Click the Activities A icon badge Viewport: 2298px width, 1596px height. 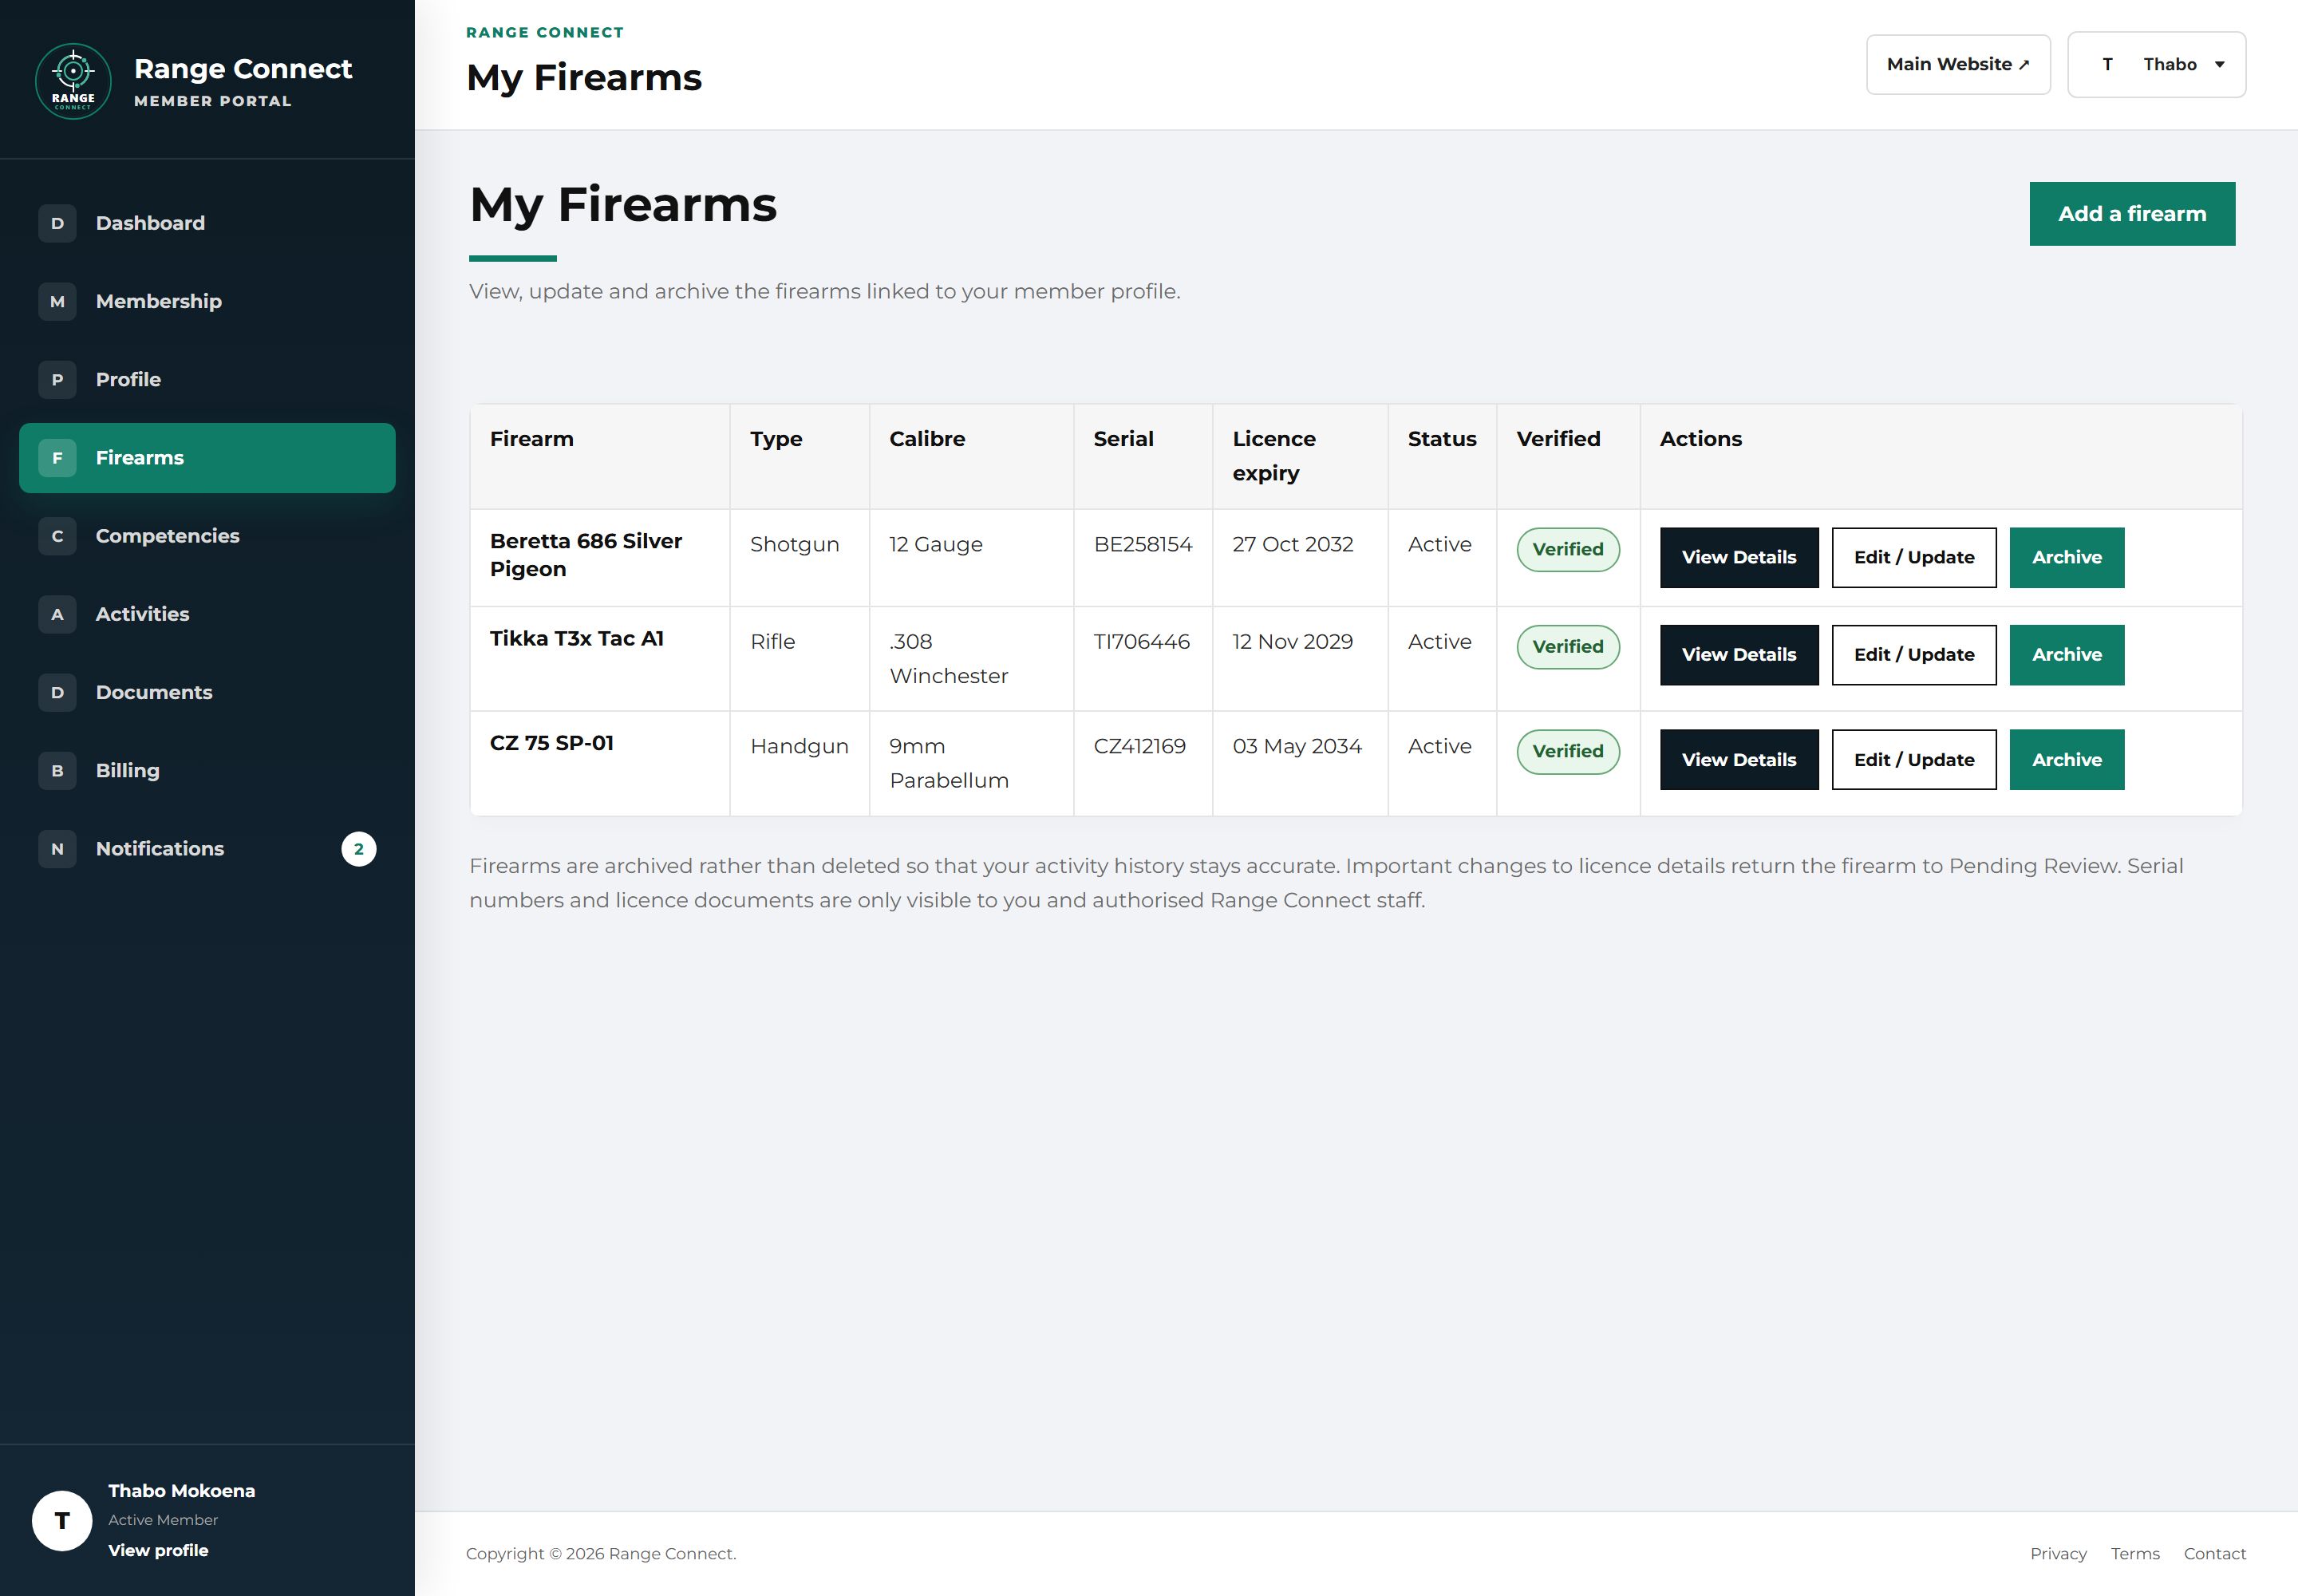tap(57, 614)
